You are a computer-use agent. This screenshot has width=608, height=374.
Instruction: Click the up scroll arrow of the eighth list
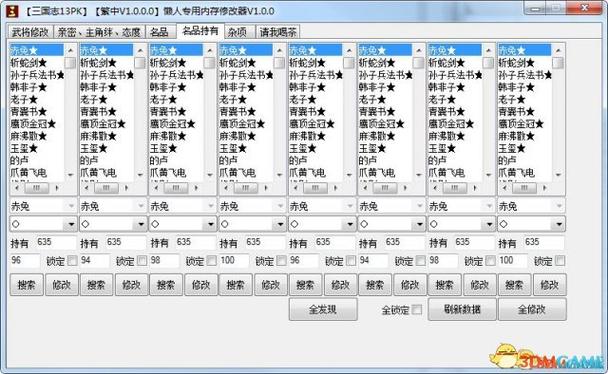(558, 50)
